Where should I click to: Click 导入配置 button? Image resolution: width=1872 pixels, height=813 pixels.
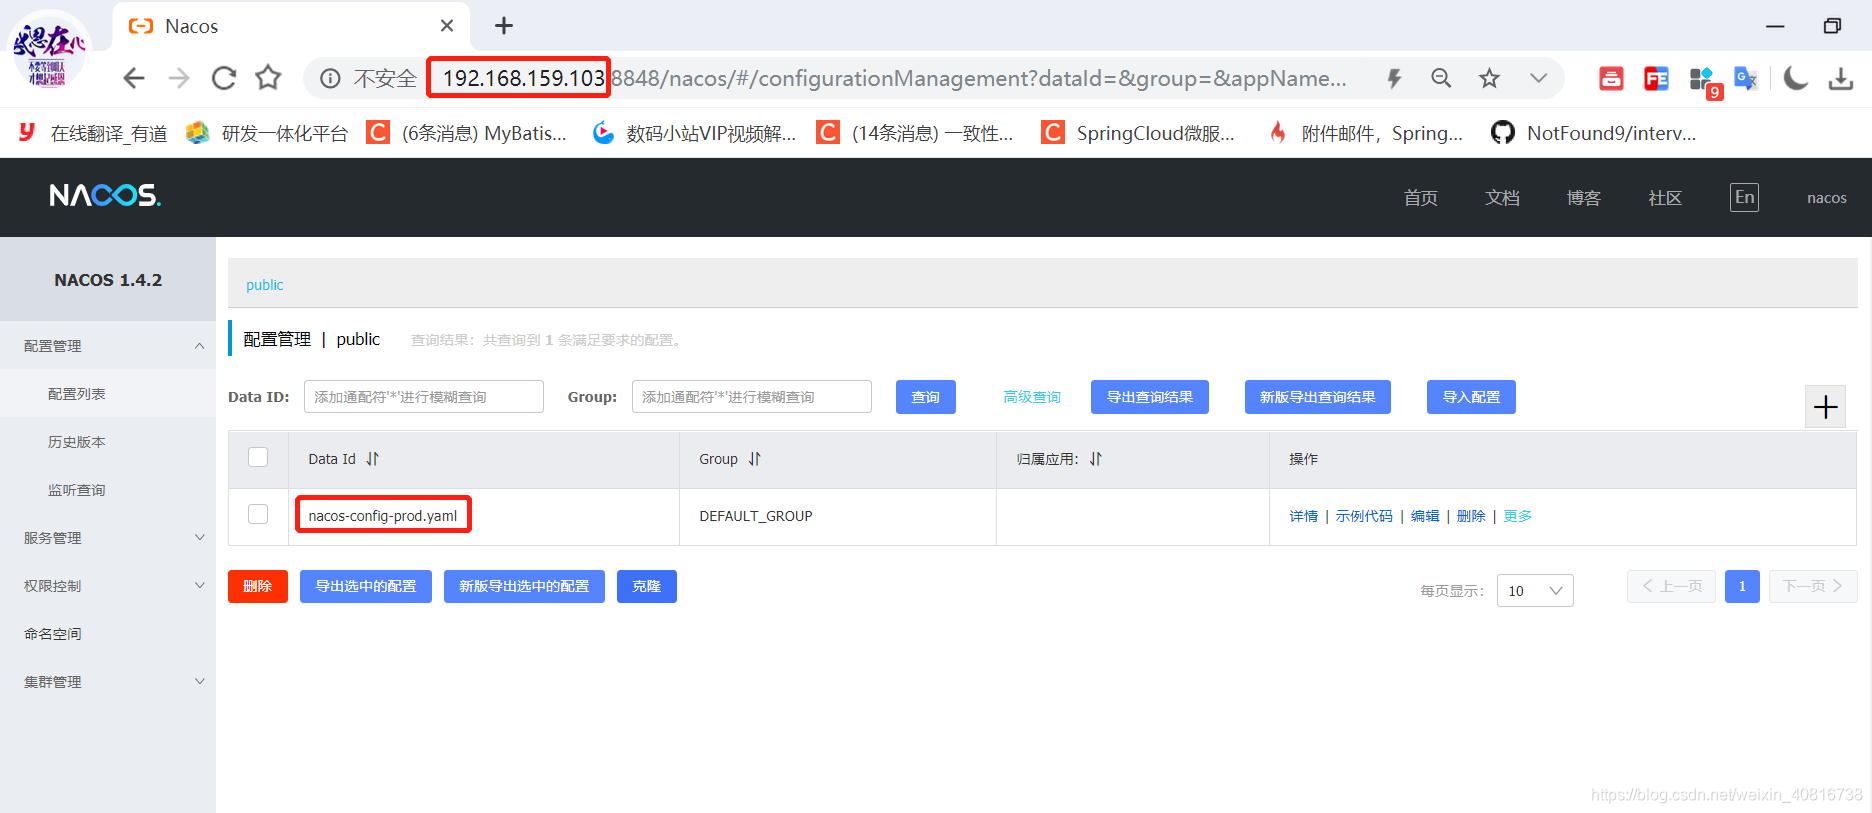click(x=1471, y=397)
